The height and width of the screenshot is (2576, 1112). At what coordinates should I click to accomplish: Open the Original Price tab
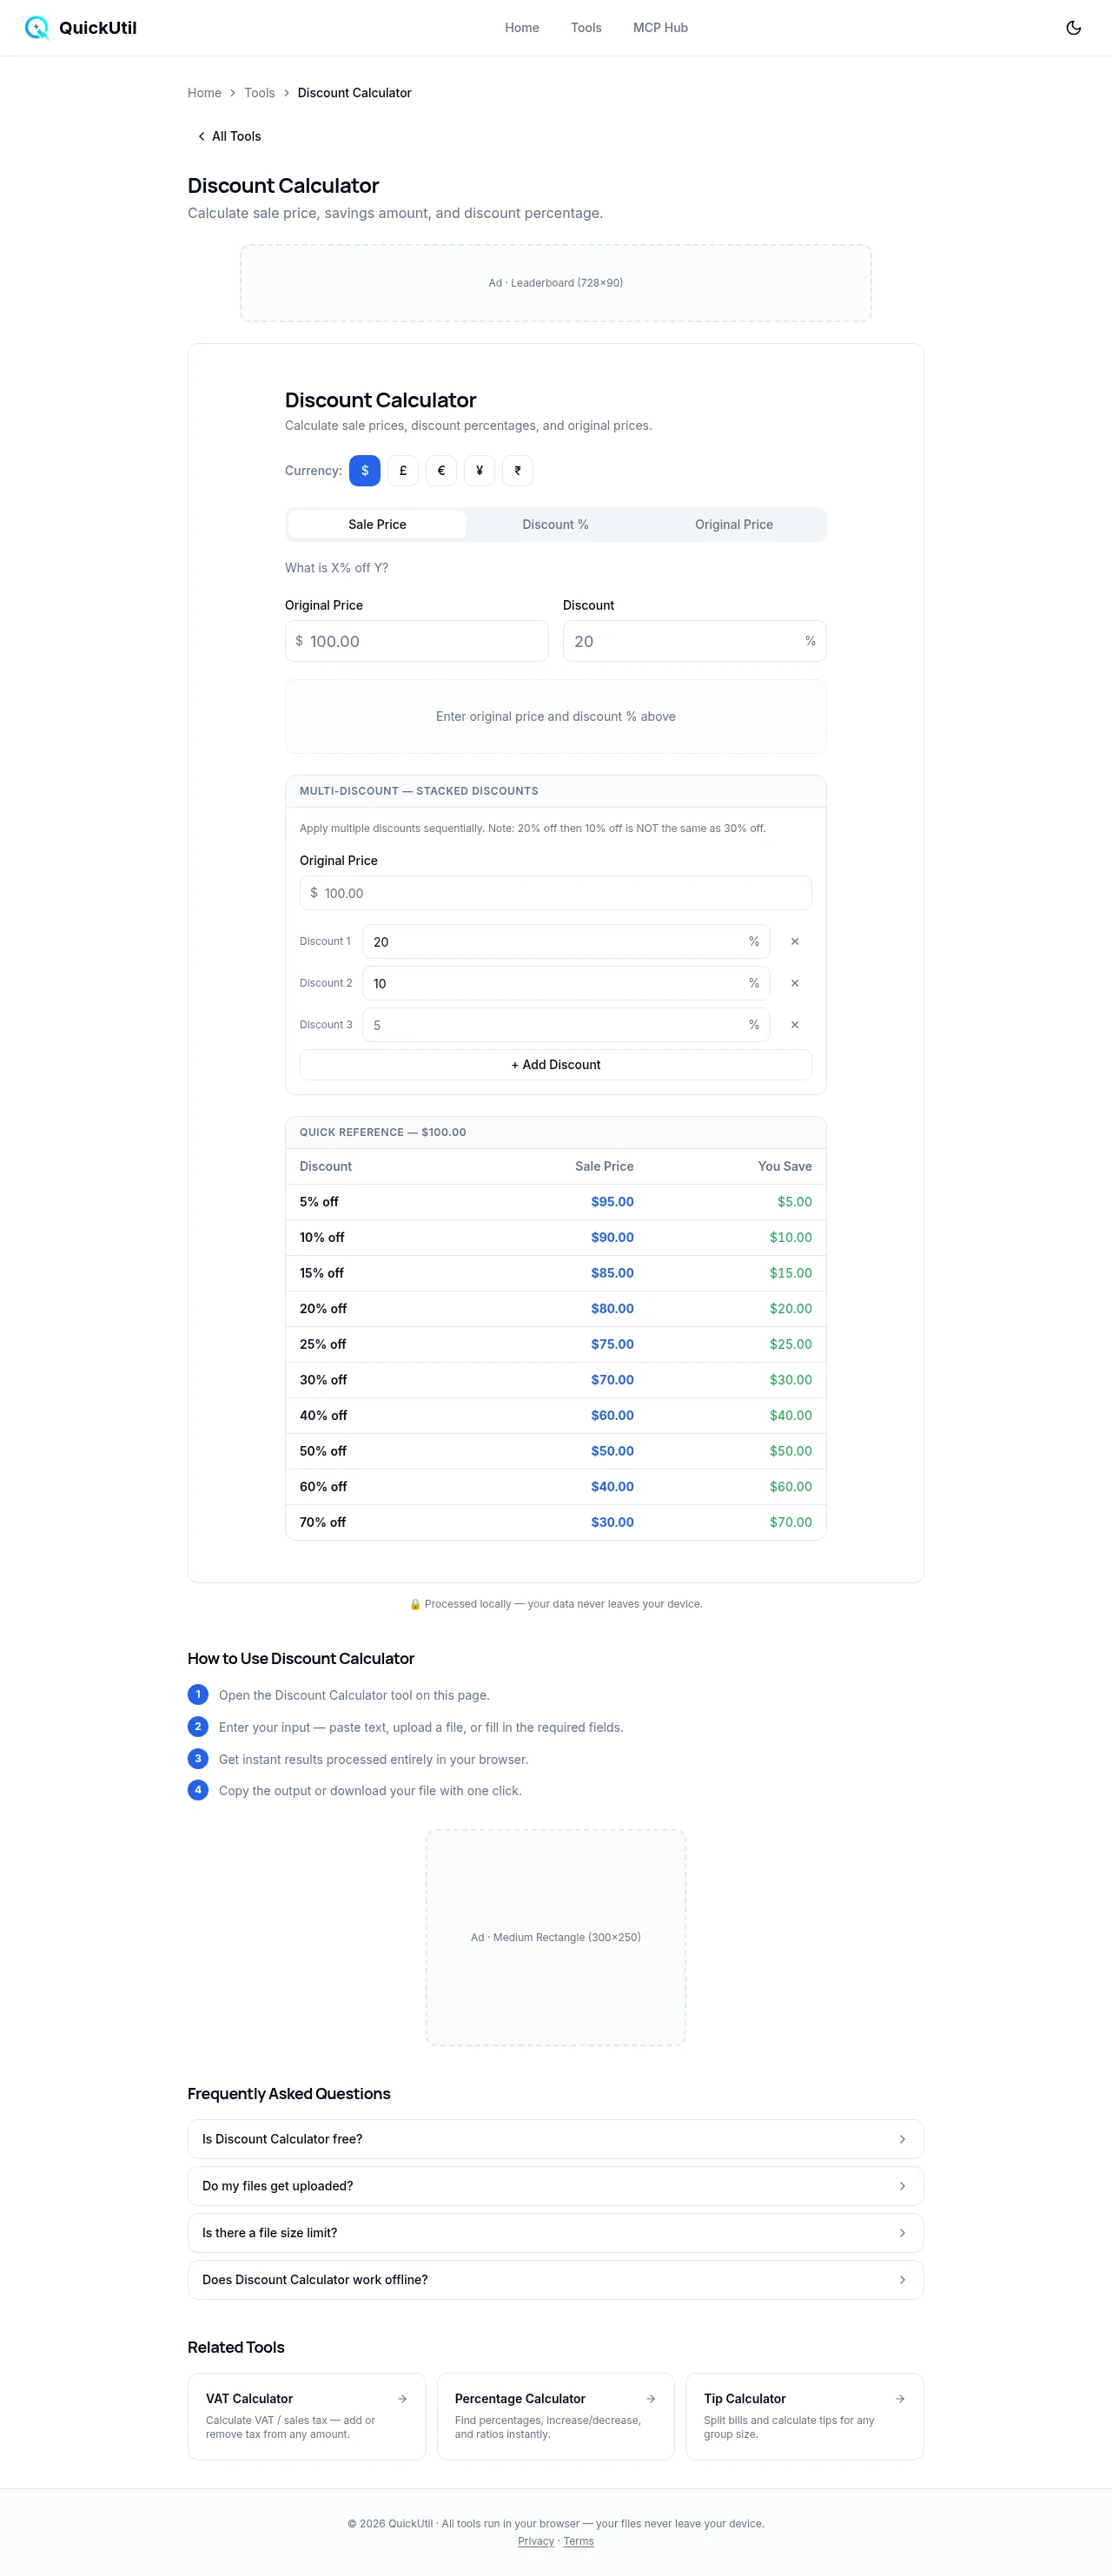(733, 525)
